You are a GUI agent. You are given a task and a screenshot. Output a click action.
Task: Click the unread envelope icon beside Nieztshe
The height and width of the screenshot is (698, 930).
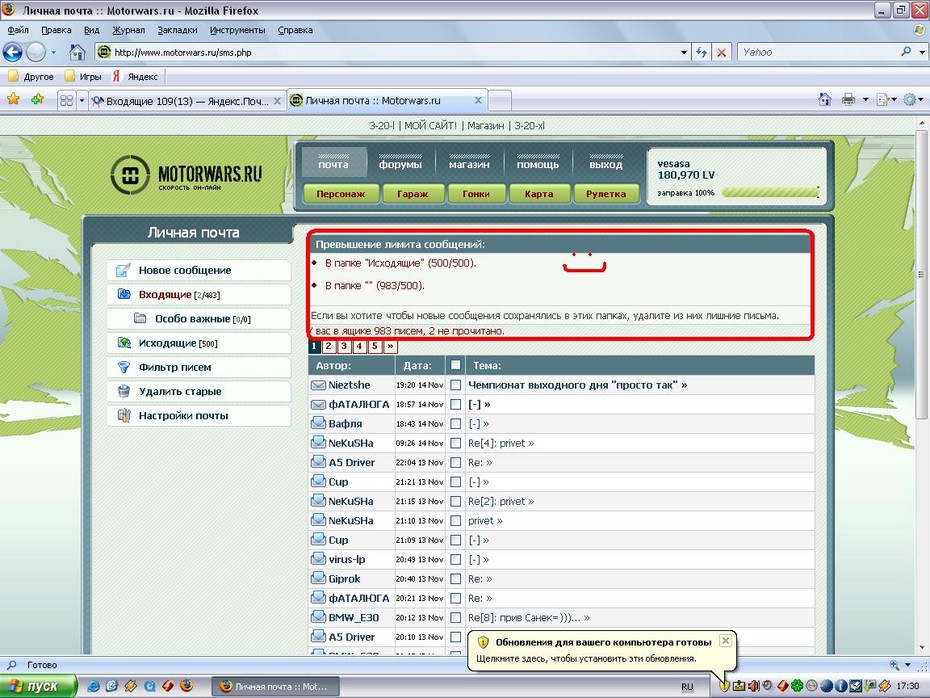tap(318, 385)
